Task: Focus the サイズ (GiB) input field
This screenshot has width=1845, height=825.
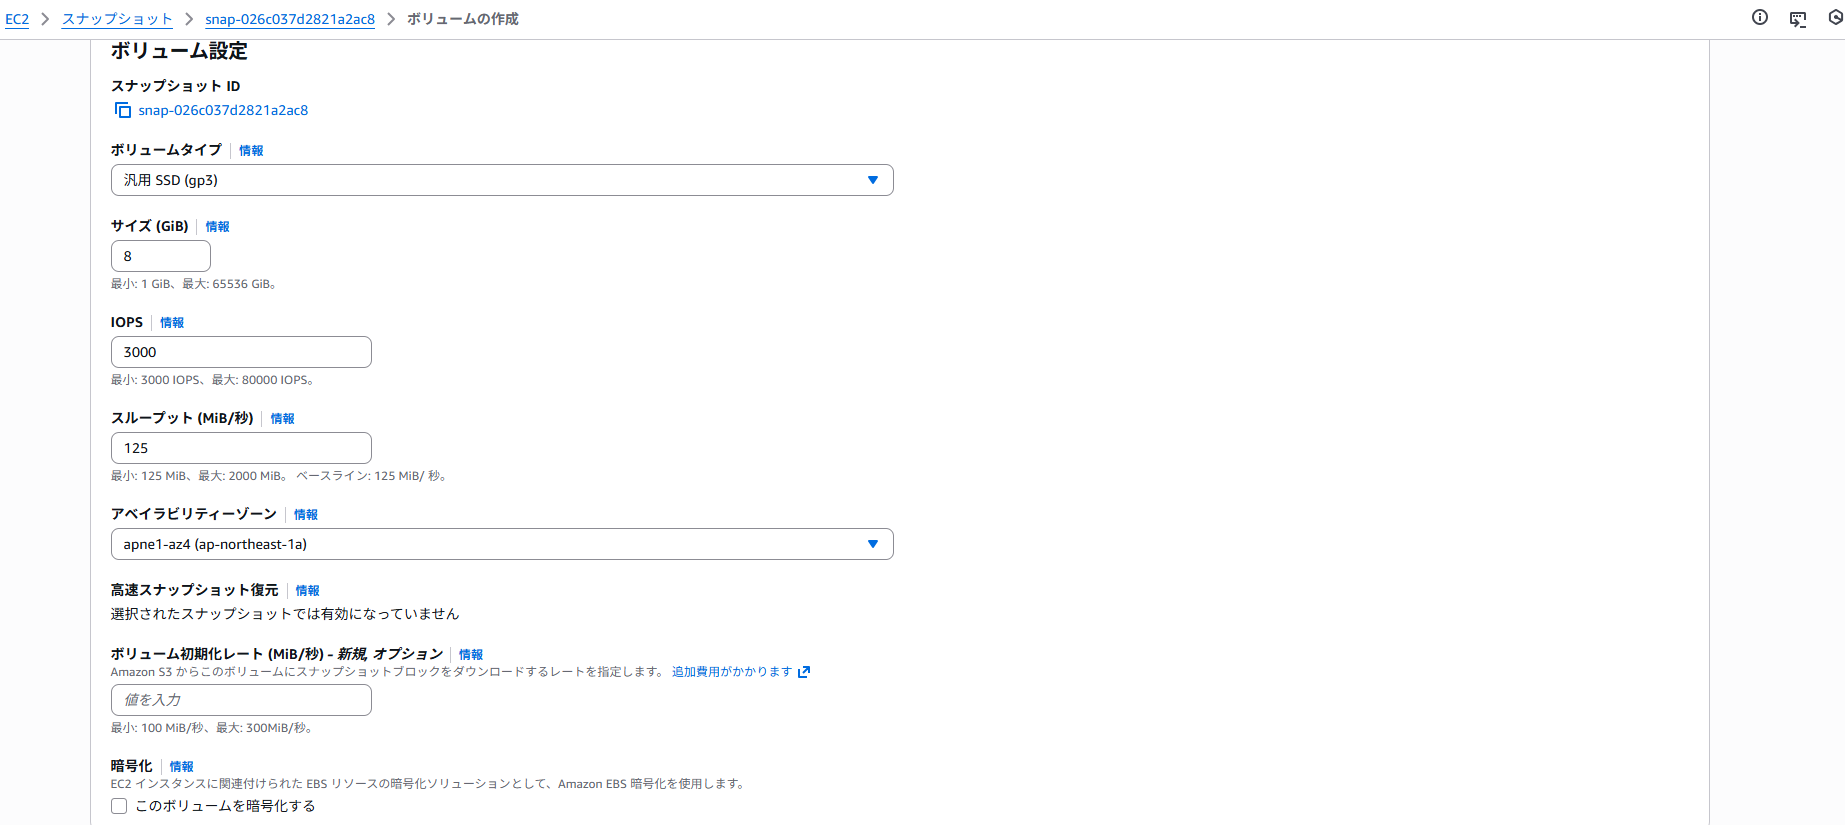Action: (160, 256)
